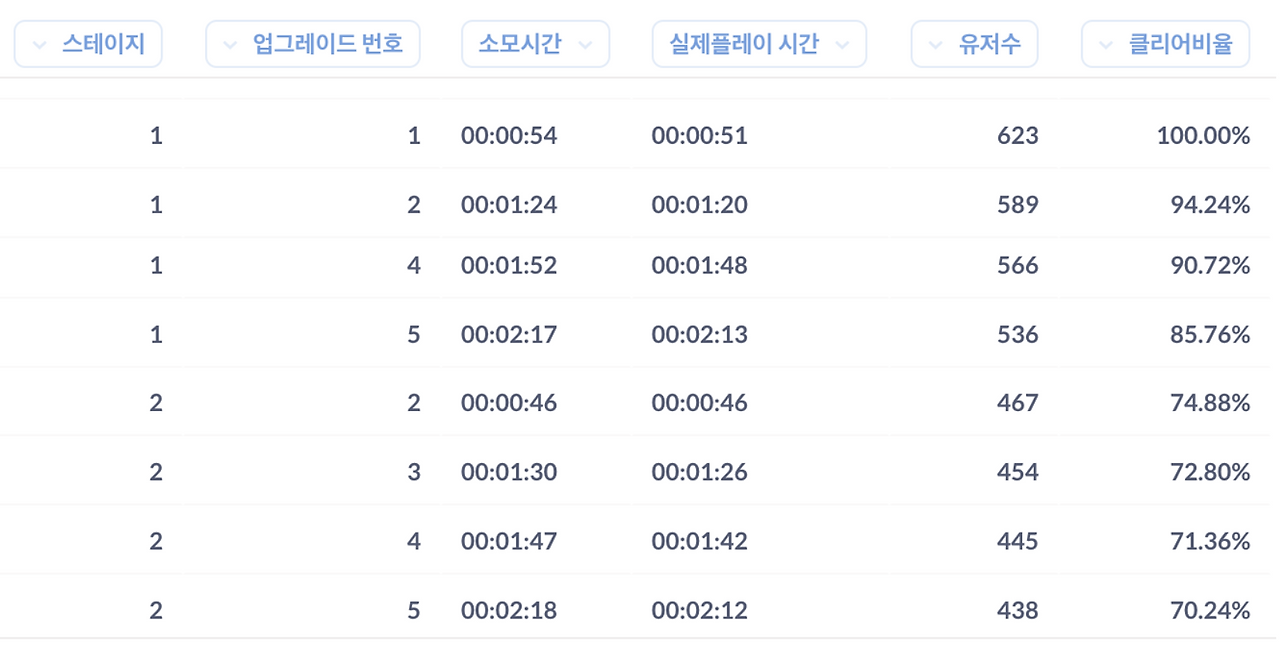1280x654 pixels.
Task: Select the 100.00% clear rate cell
Action: pos(1204,135)
